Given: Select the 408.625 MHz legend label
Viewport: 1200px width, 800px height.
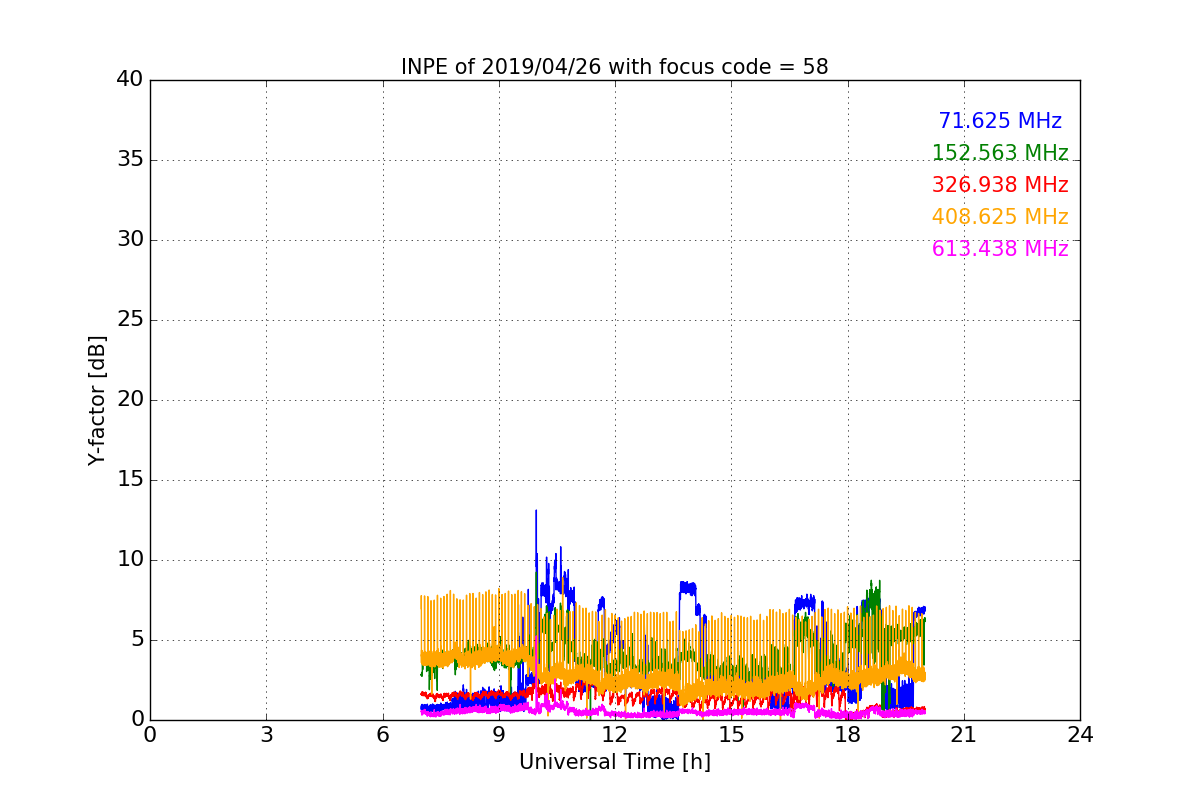Looking at the screenshot, I should 1000,217.
